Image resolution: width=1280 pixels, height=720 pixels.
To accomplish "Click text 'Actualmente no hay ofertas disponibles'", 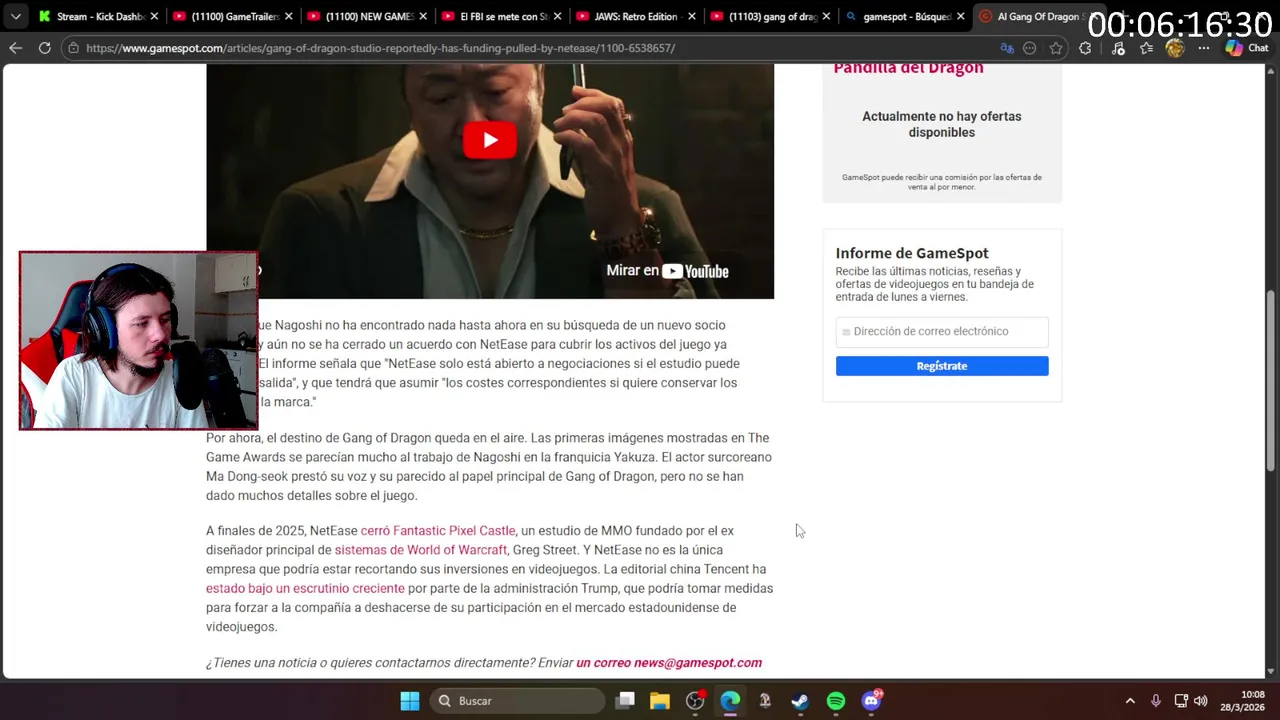I will [x=942, y=124].
